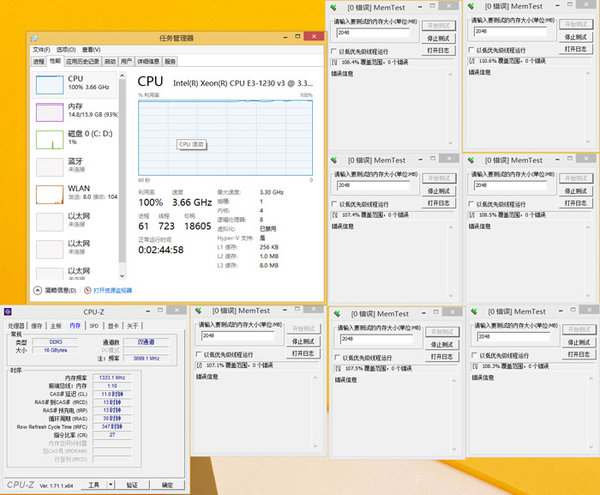Click 停止测试 in the 108.4% MemTest window
Image resolution: width=600 pixels, height=495 pixels.
(x=439, y=38)
